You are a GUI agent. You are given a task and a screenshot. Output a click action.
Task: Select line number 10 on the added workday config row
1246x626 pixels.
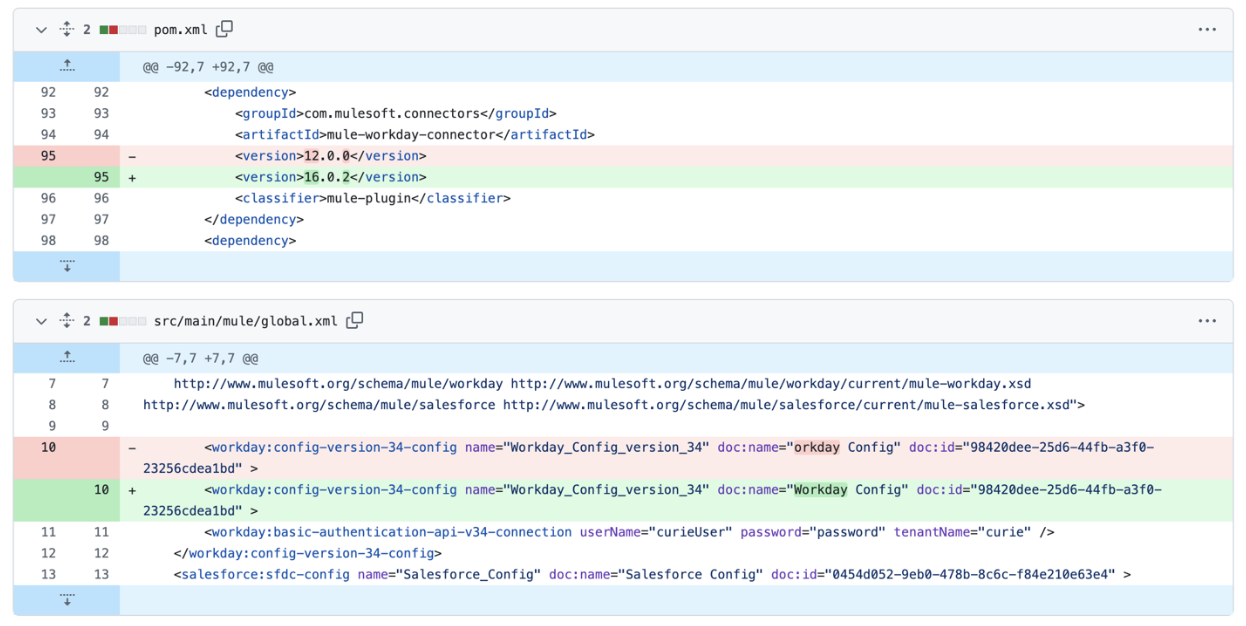101,489
